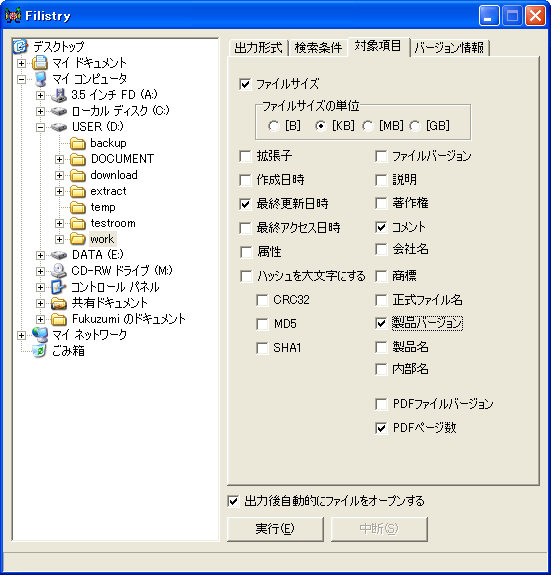Click the マイ コンピュータ computer icon
Viewport: 551px width, 575px height.
click(40, 79)
